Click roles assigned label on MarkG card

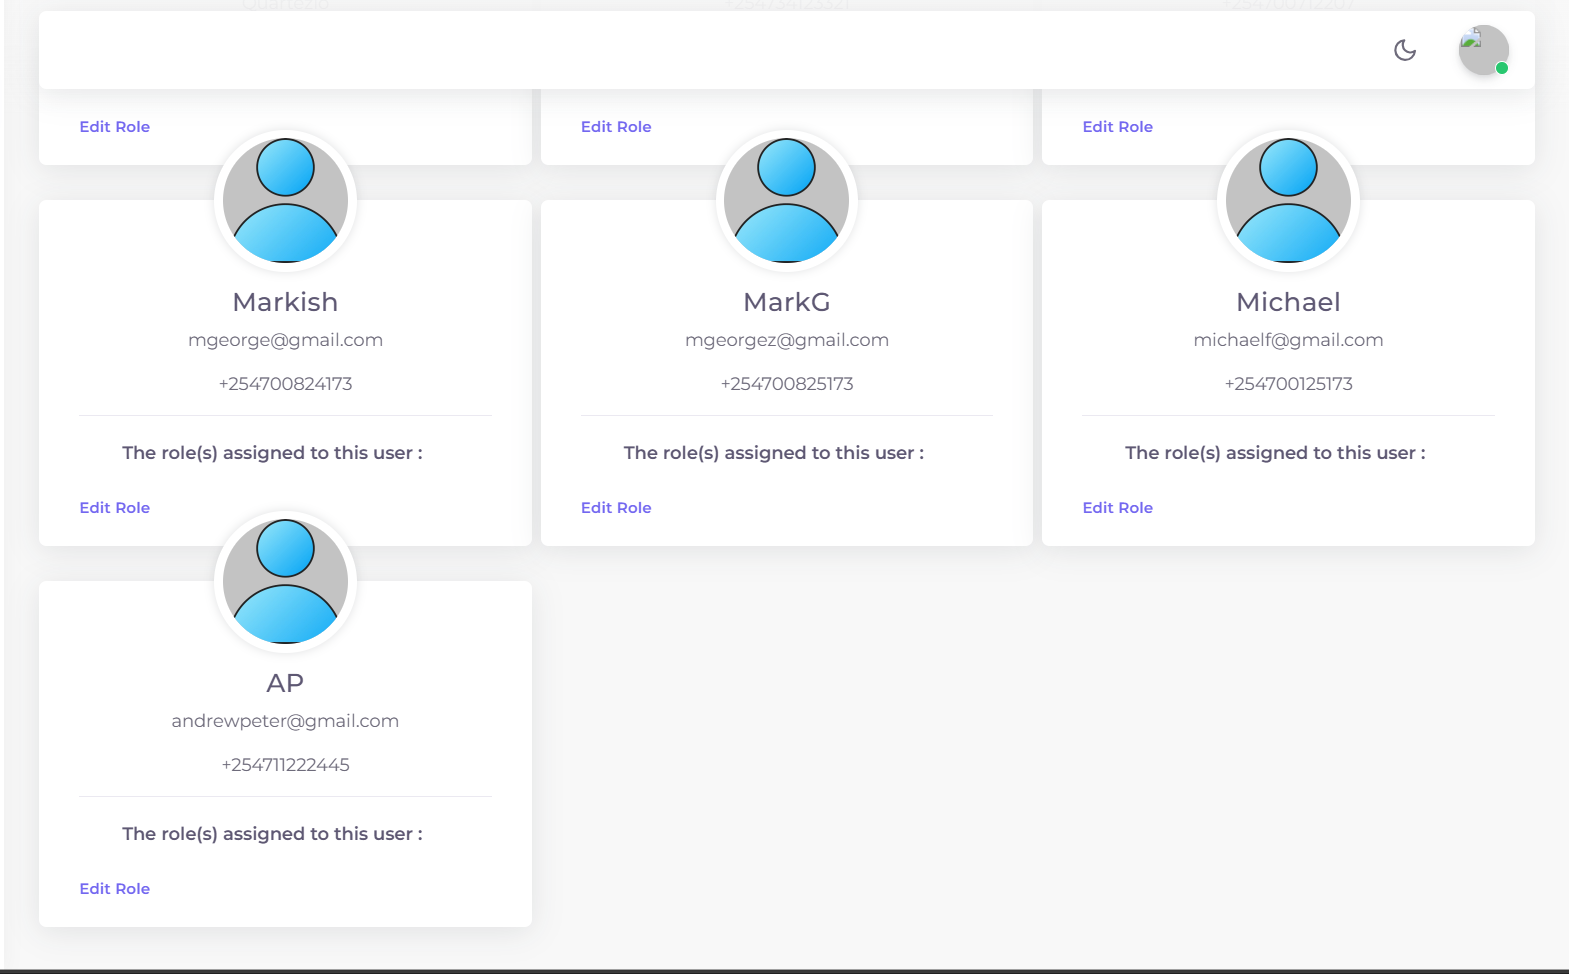(x=774, y=453)
